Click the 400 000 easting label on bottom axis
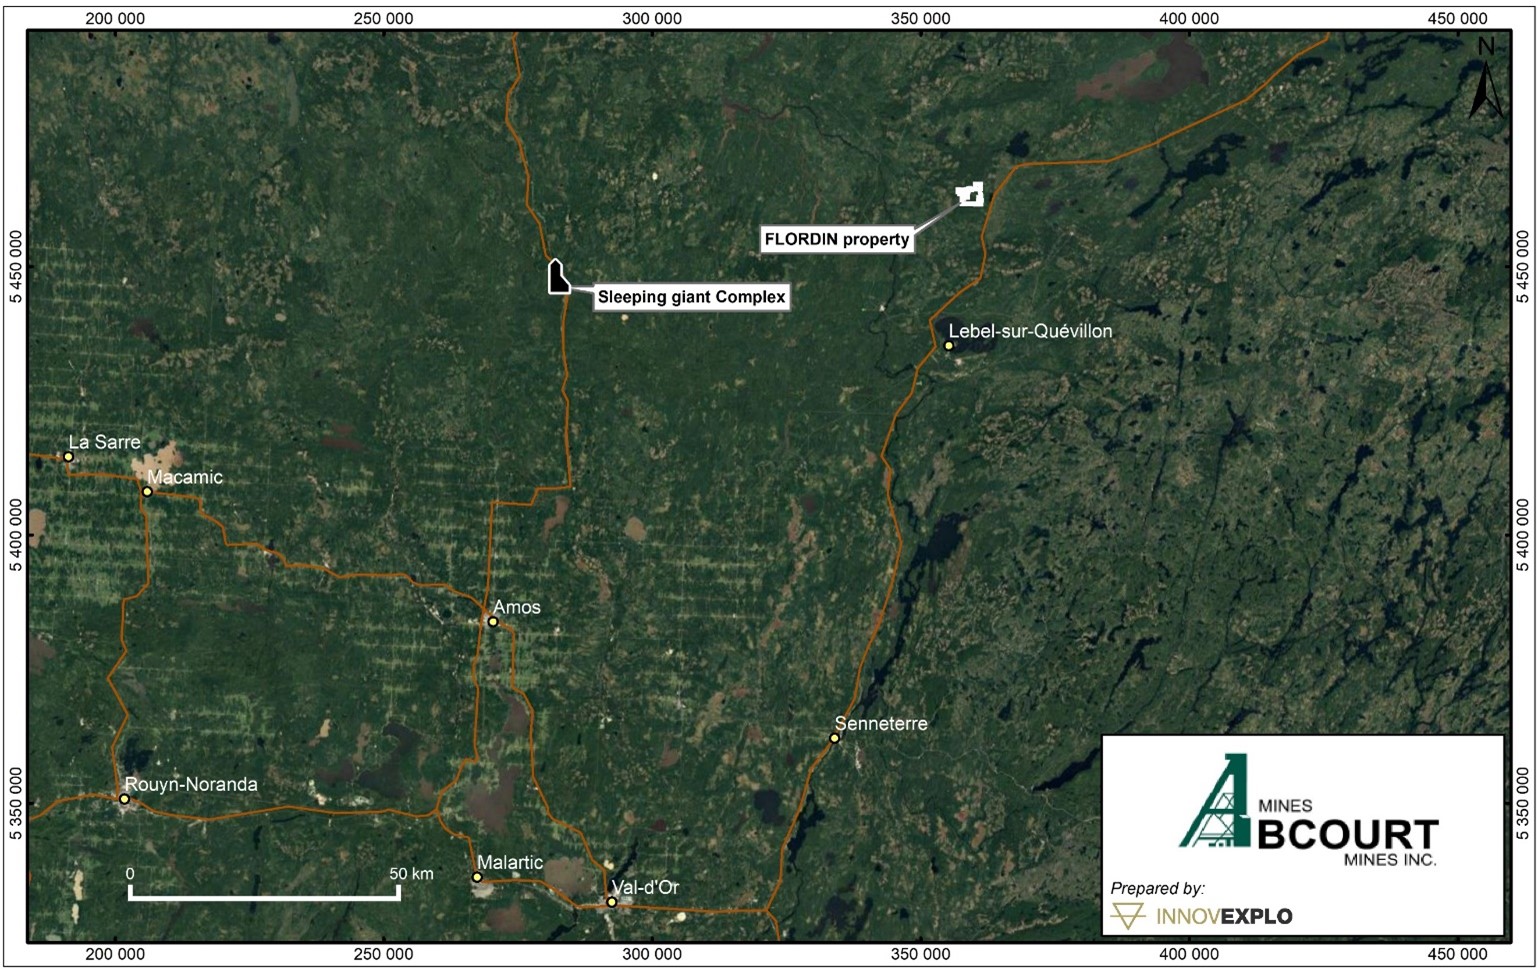Screen dimensions: 1538x969 pyautogui.click(x=1189, y=954)
